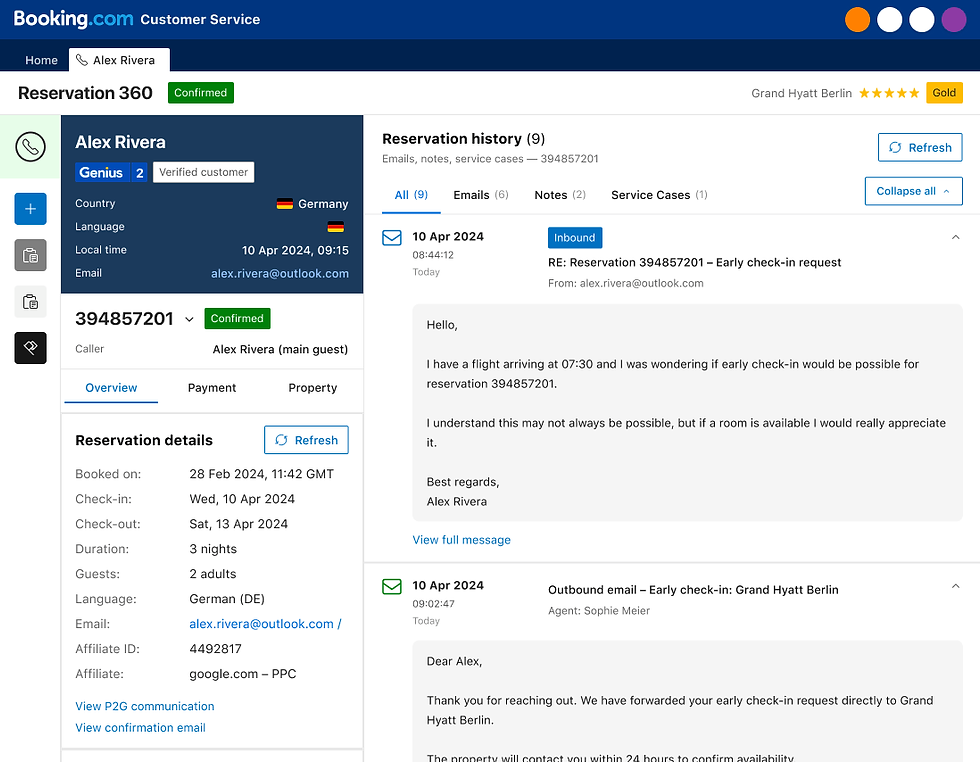Click email link in Reservation details
The width and height of the screenshot is (980, 762).
tap(265, 624)
